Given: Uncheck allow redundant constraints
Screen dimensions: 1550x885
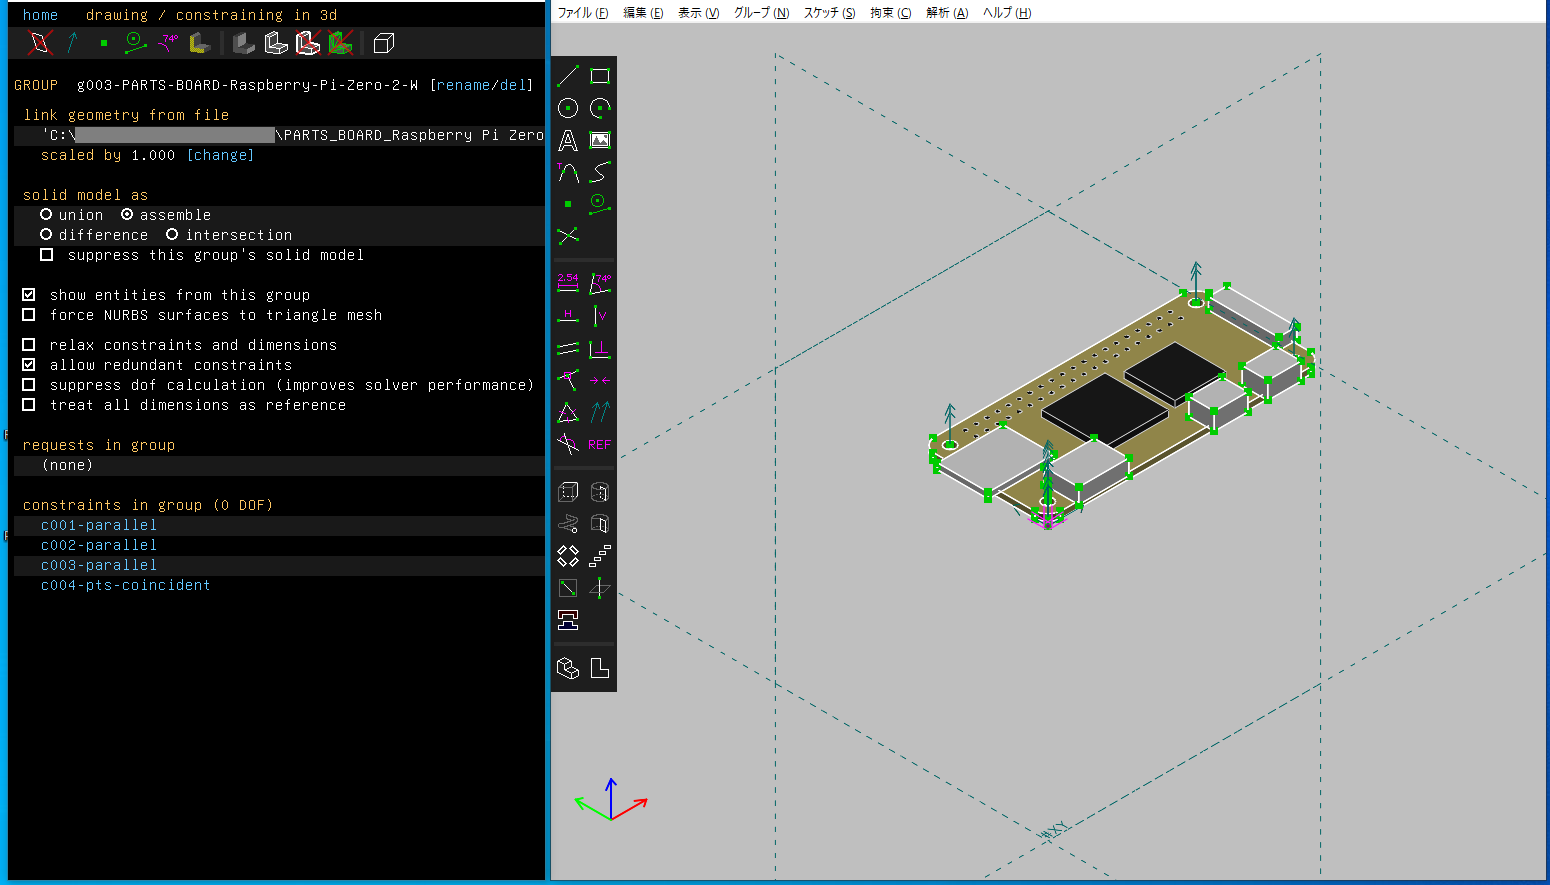Looking at the screenshot, I should tap(29, 365).
